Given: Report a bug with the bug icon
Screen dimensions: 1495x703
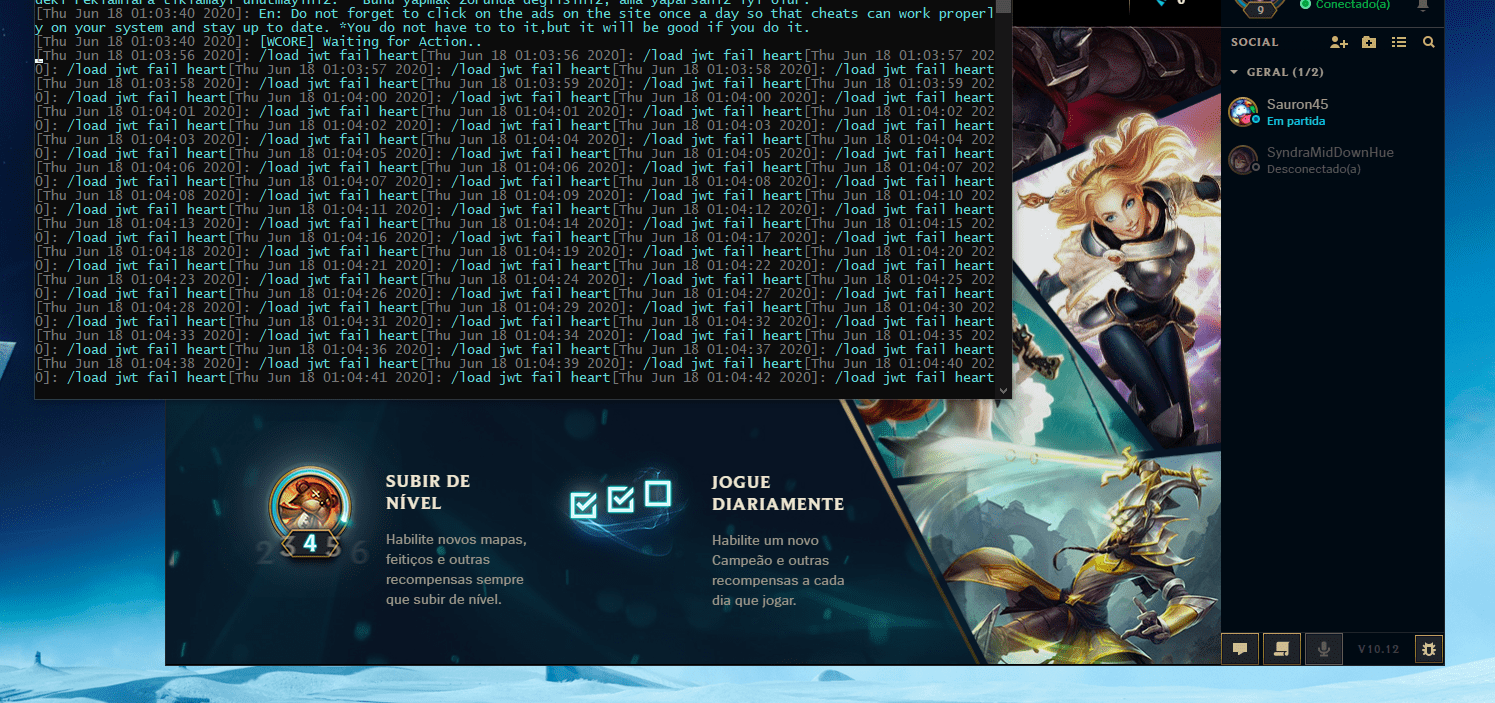Looking at the screenshot, I should [x=1429, y=649].
